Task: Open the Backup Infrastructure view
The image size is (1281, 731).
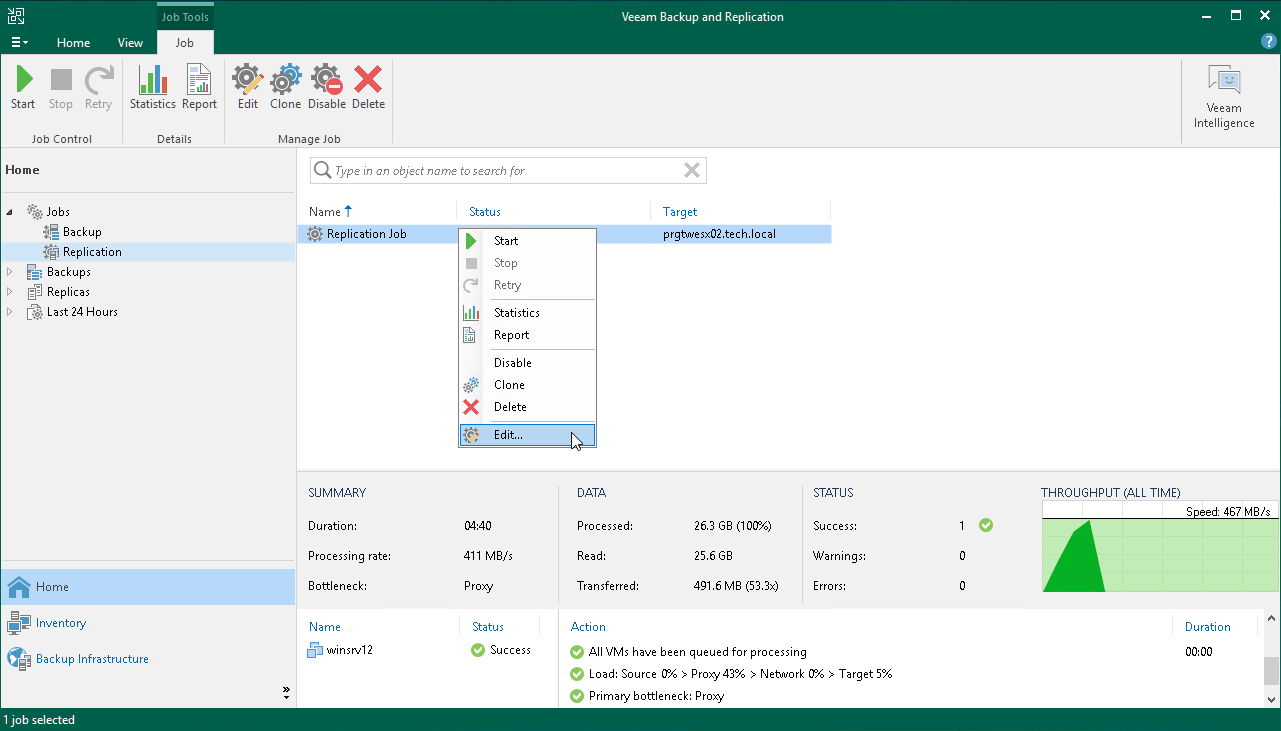Action: tap(148, 659)
